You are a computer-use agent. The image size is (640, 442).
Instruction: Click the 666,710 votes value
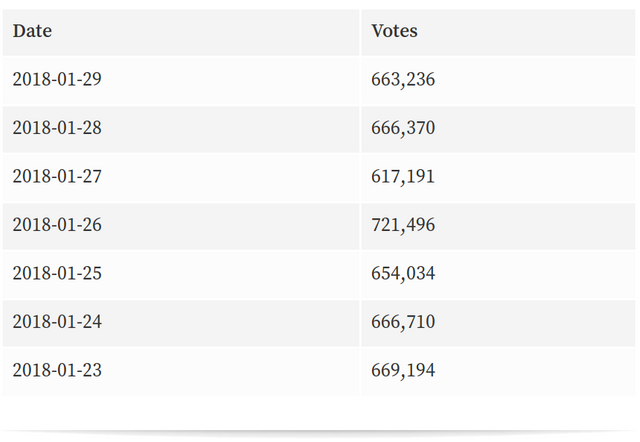coord(403,322)
